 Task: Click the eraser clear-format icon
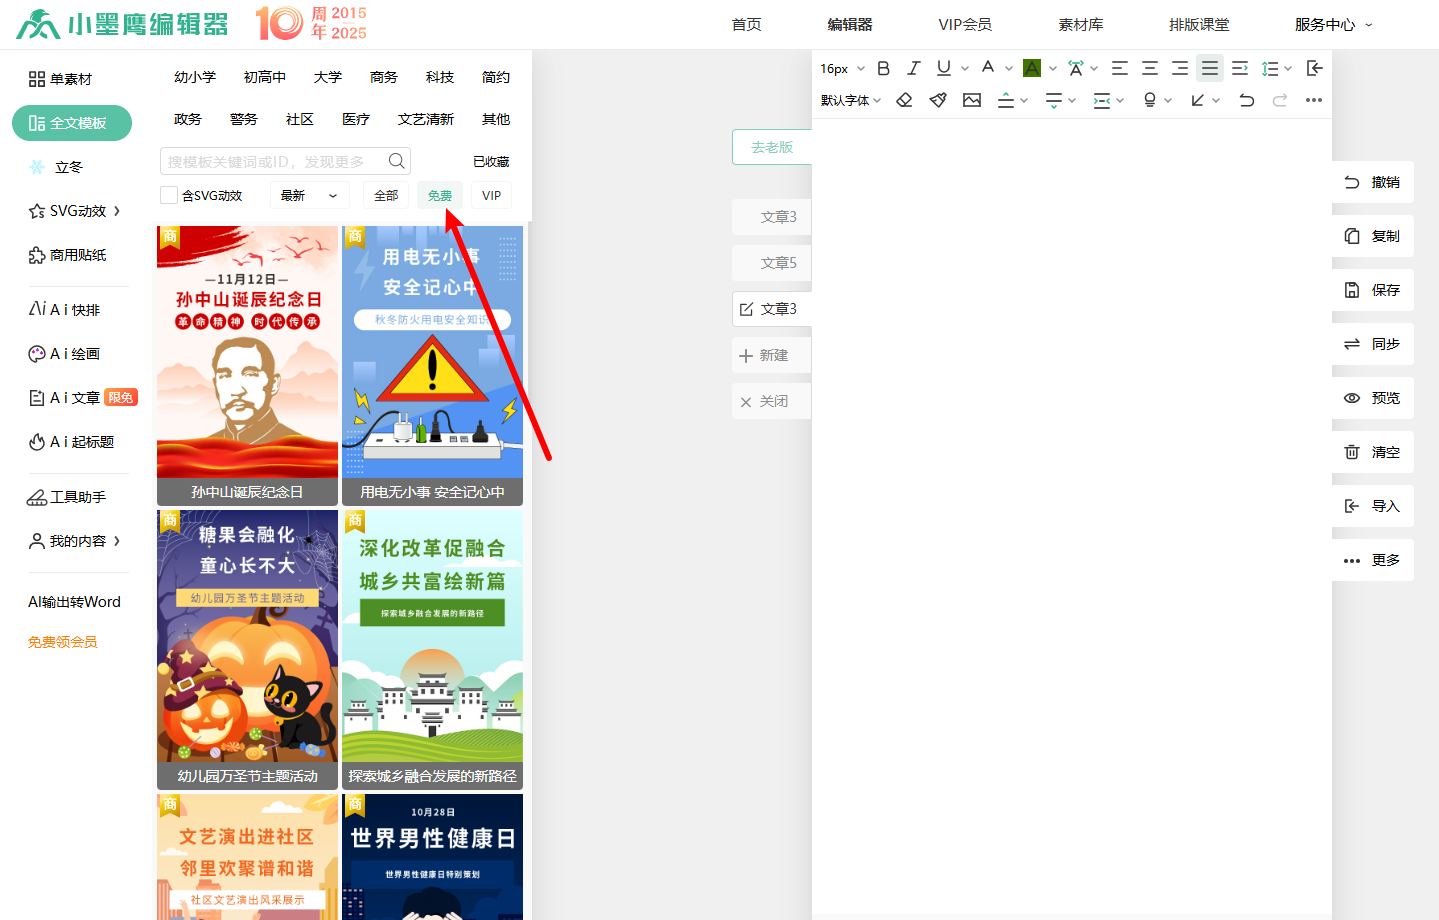[904, 100]
